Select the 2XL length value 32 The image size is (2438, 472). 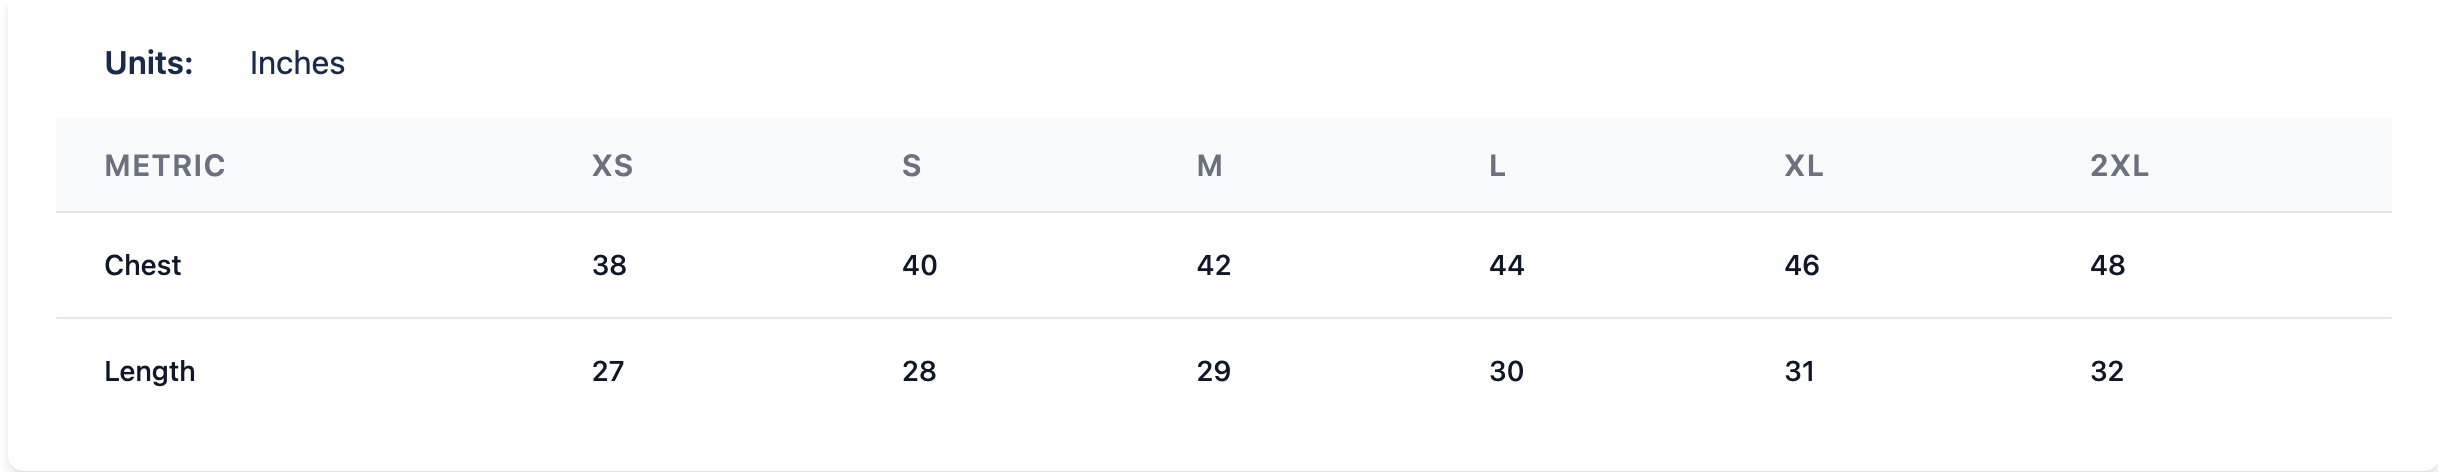click(2106, 371)
